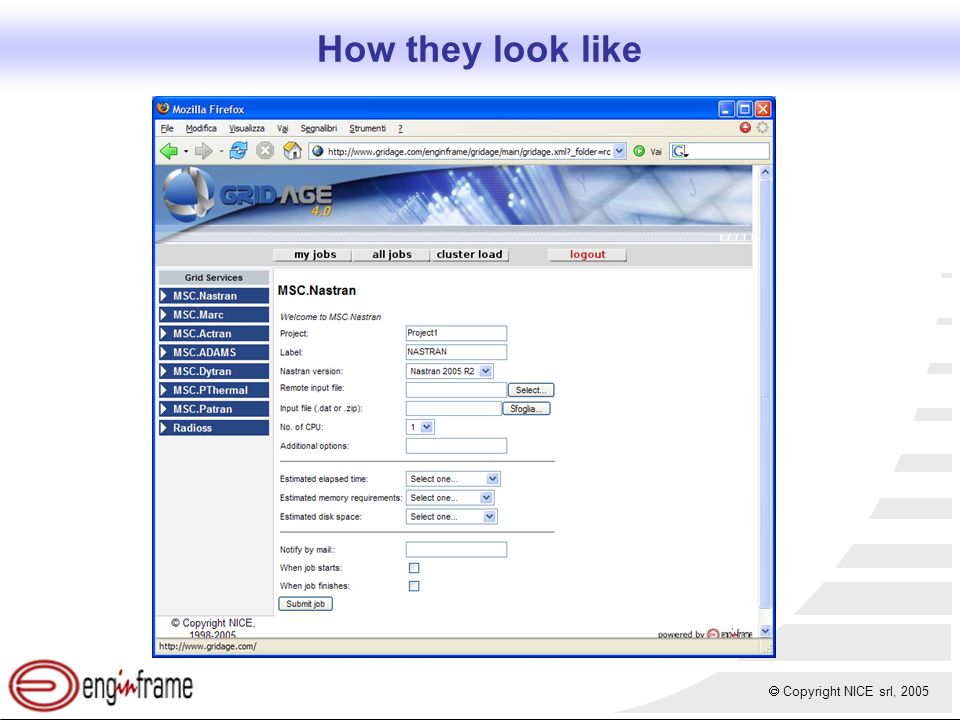Open the ? help menu
960x720 pixels.
click(x=400, y=128)
